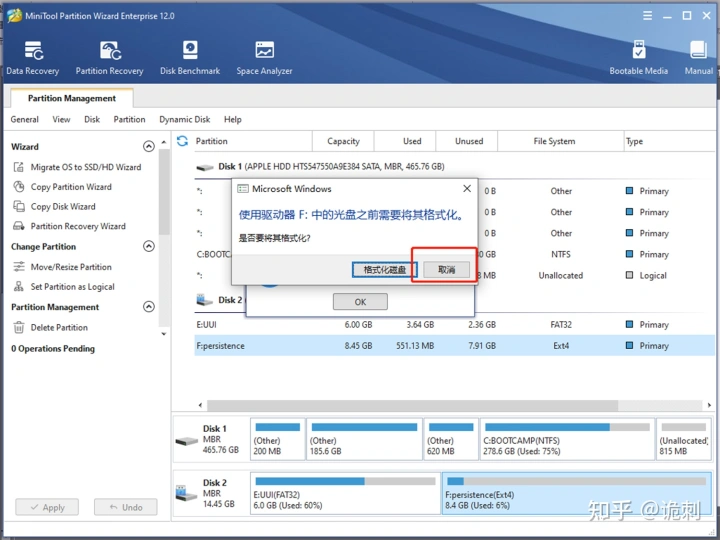This screenshot has width=720, height=540.
Task: Select the C:BOOTCAMP(NTFS) block in disk map
Action: (x=567, y=439)
